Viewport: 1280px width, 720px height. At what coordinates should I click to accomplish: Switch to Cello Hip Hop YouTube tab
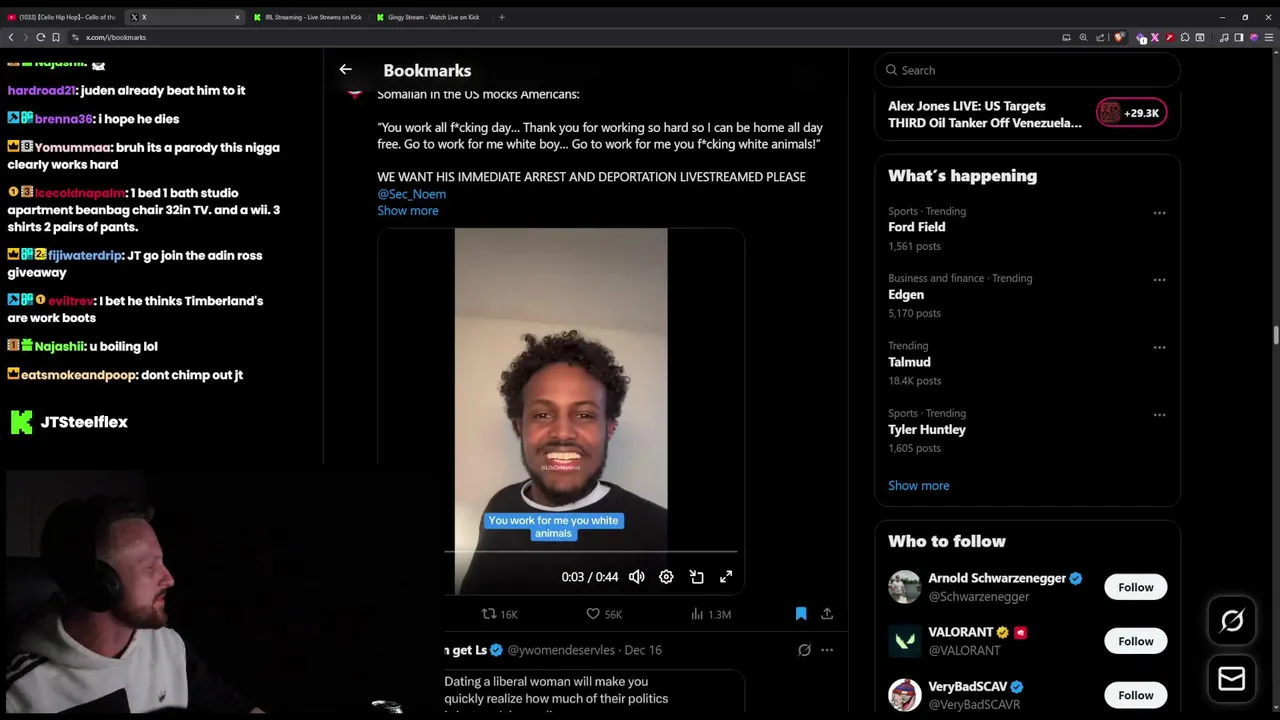coord(62,17)
